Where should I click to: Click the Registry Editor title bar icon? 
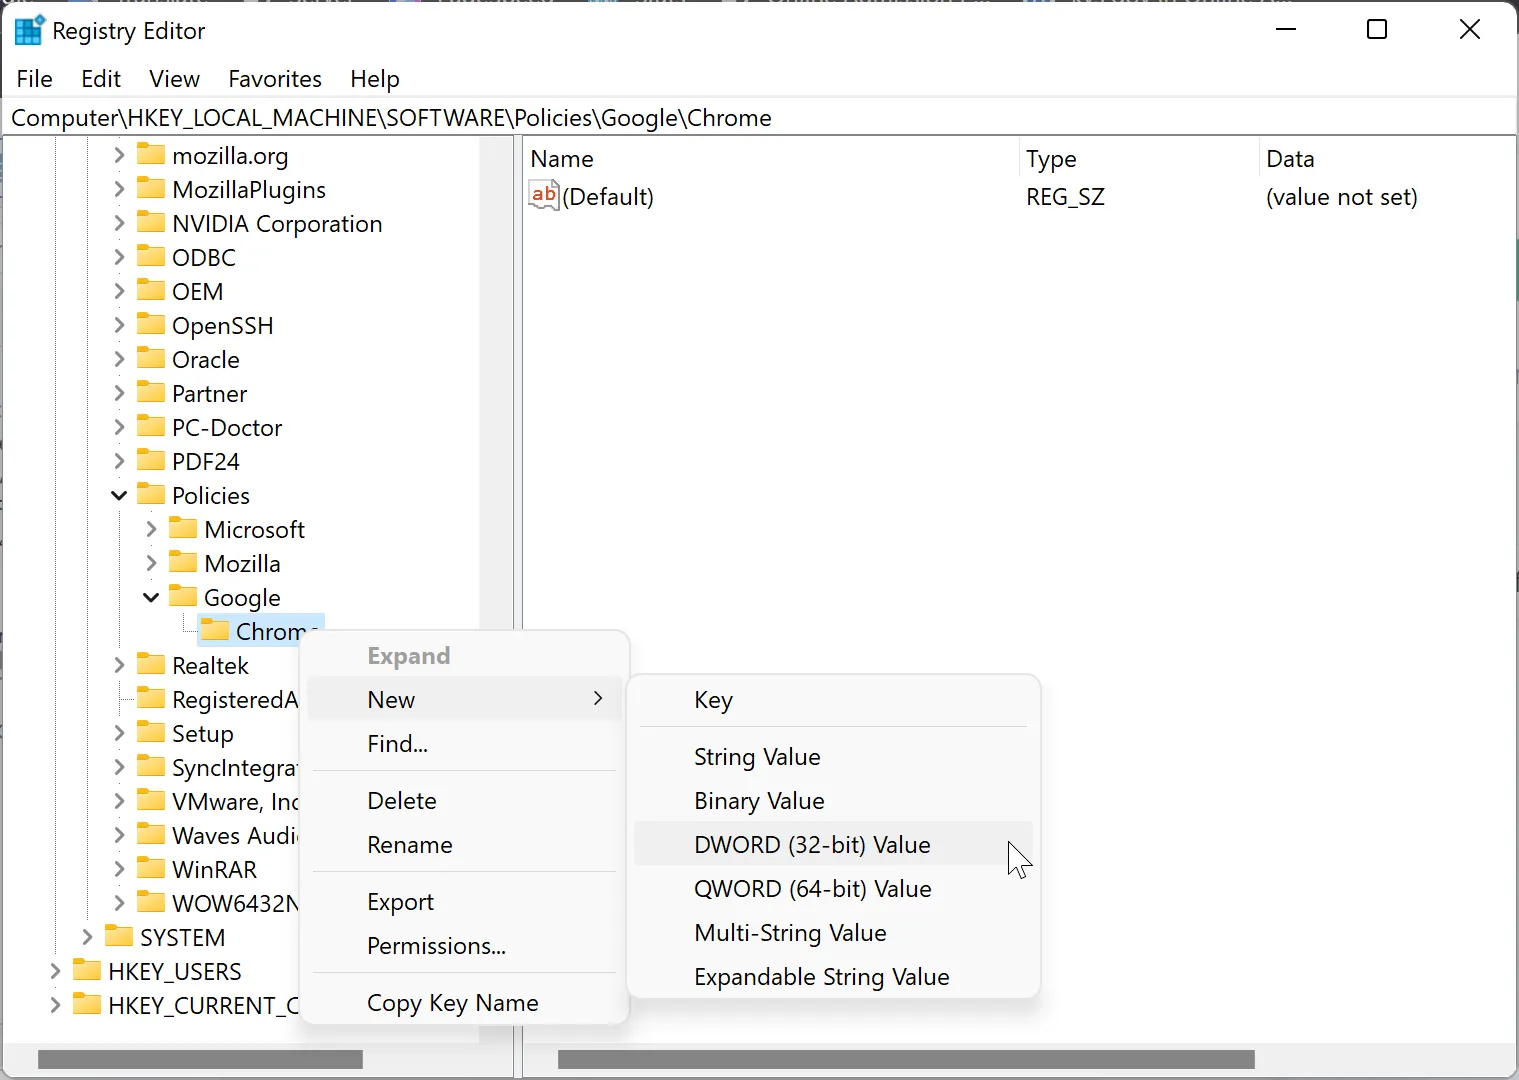(29, 30)
